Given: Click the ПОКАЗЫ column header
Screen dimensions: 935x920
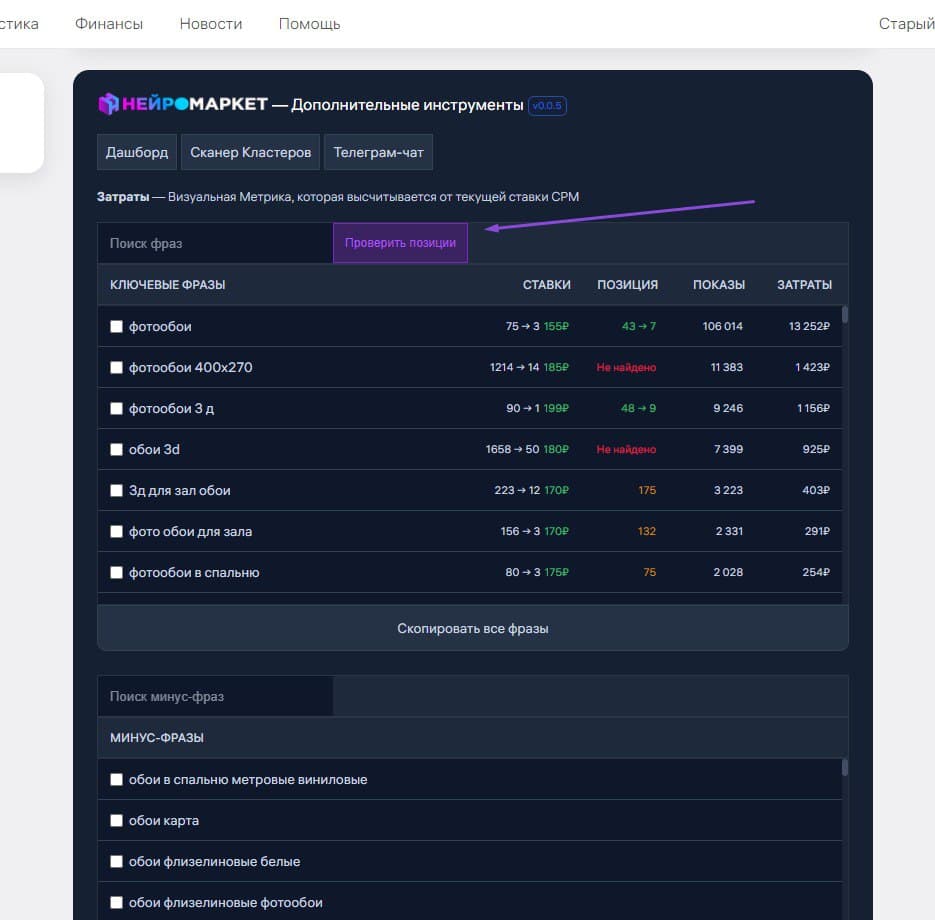Looking at the screenshot, I should click(x=719, y=285).
